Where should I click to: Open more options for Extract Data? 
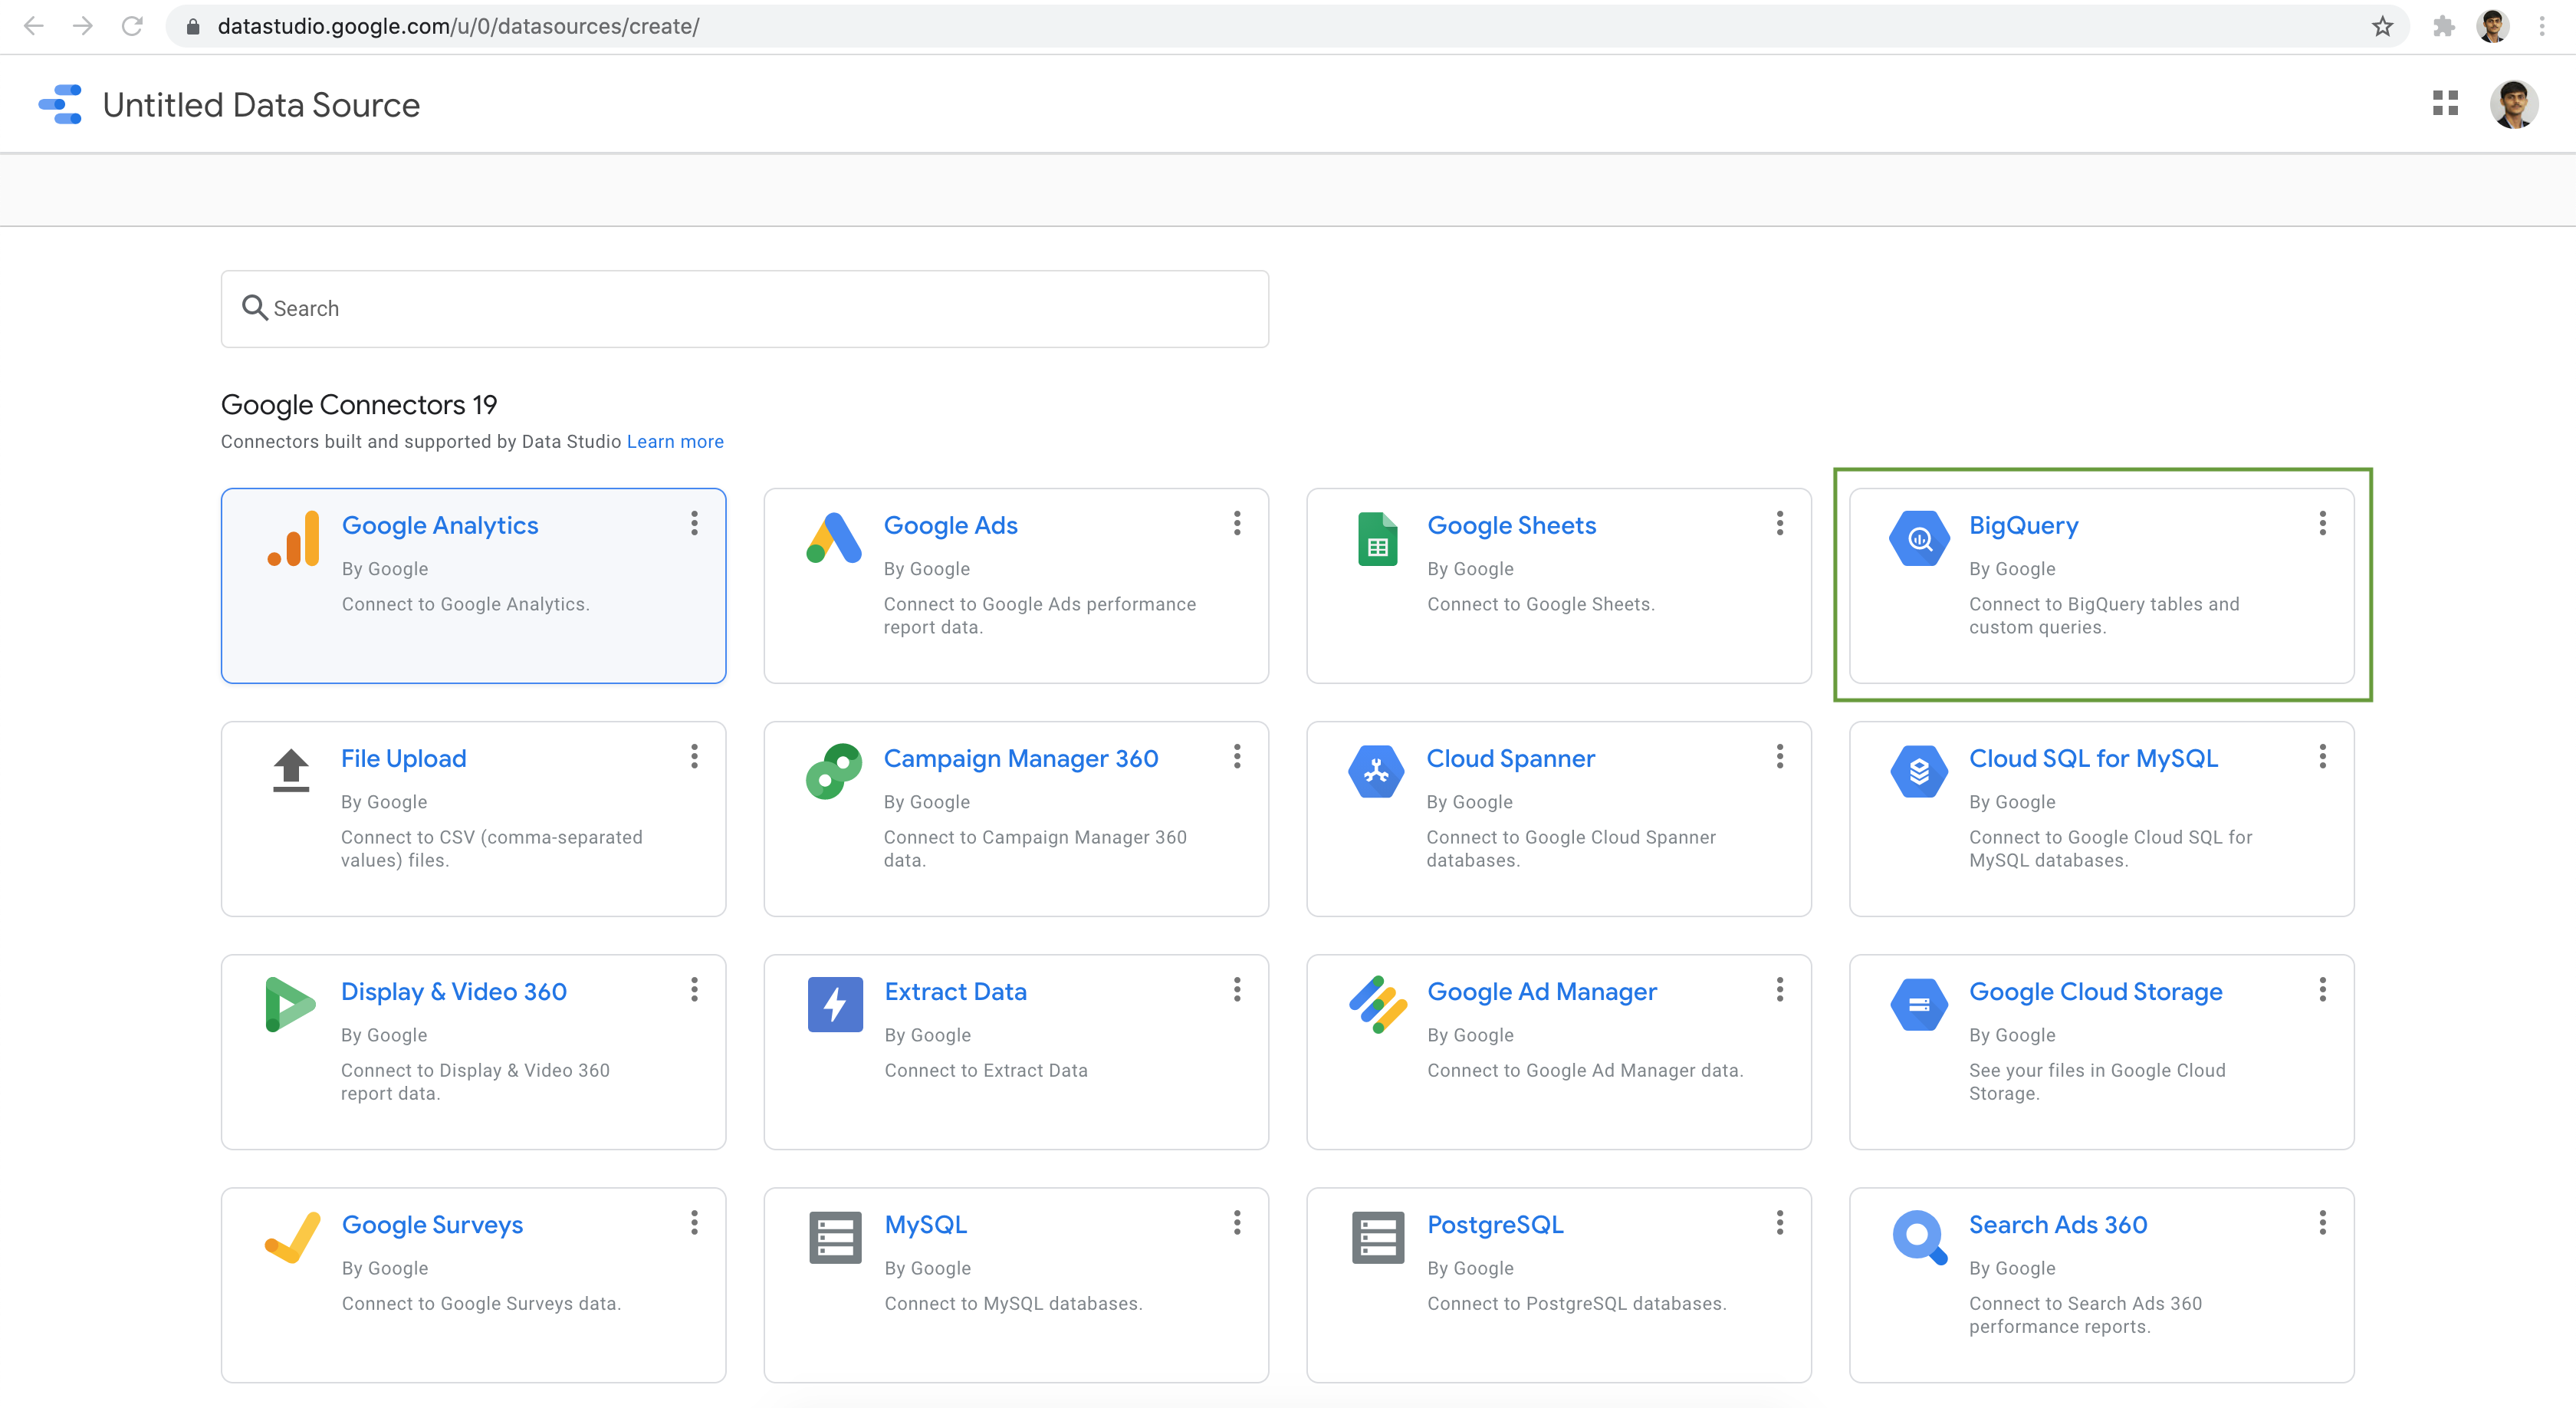1237,989
